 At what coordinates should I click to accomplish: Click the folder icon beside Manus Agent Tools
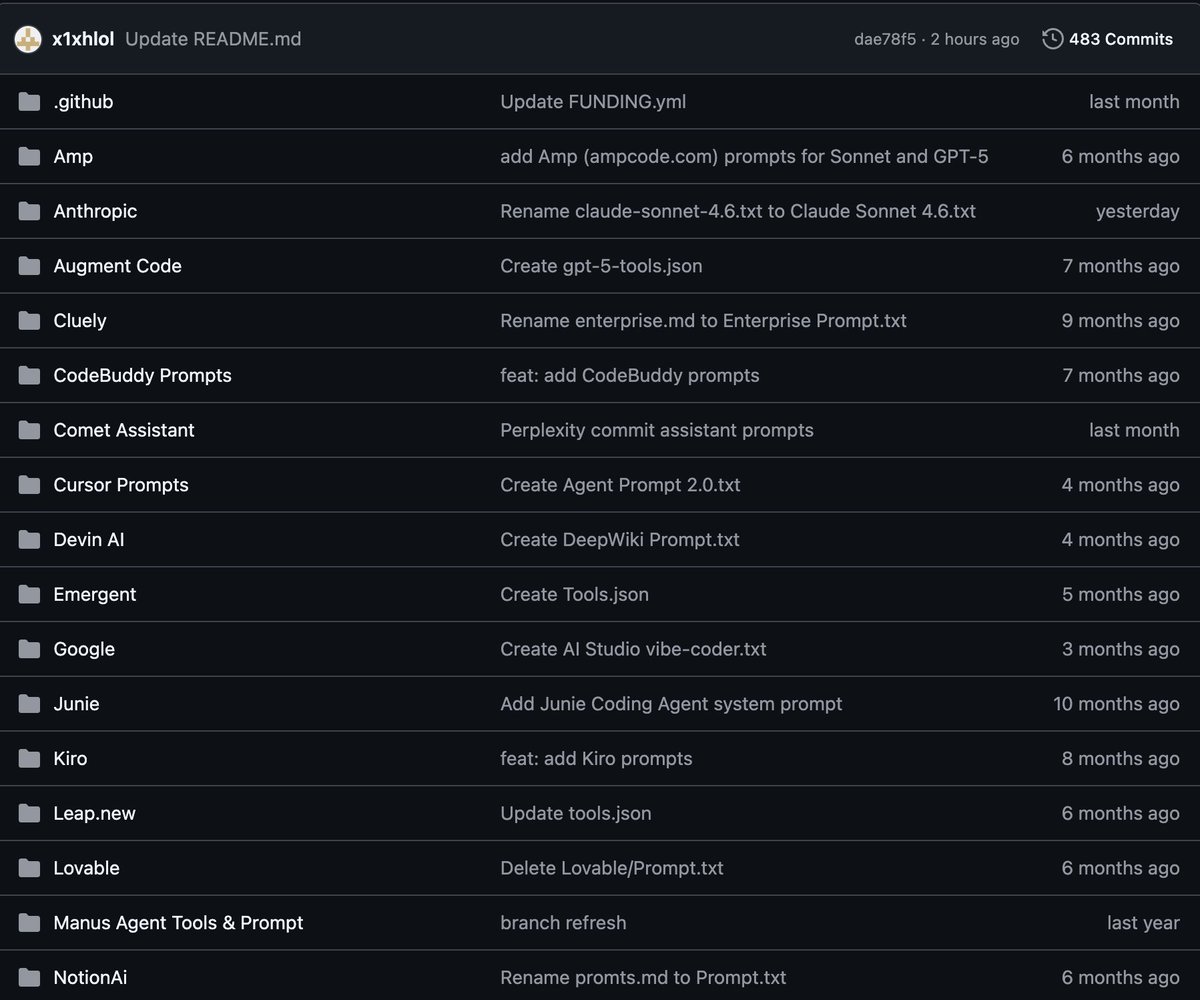(29, 923)
